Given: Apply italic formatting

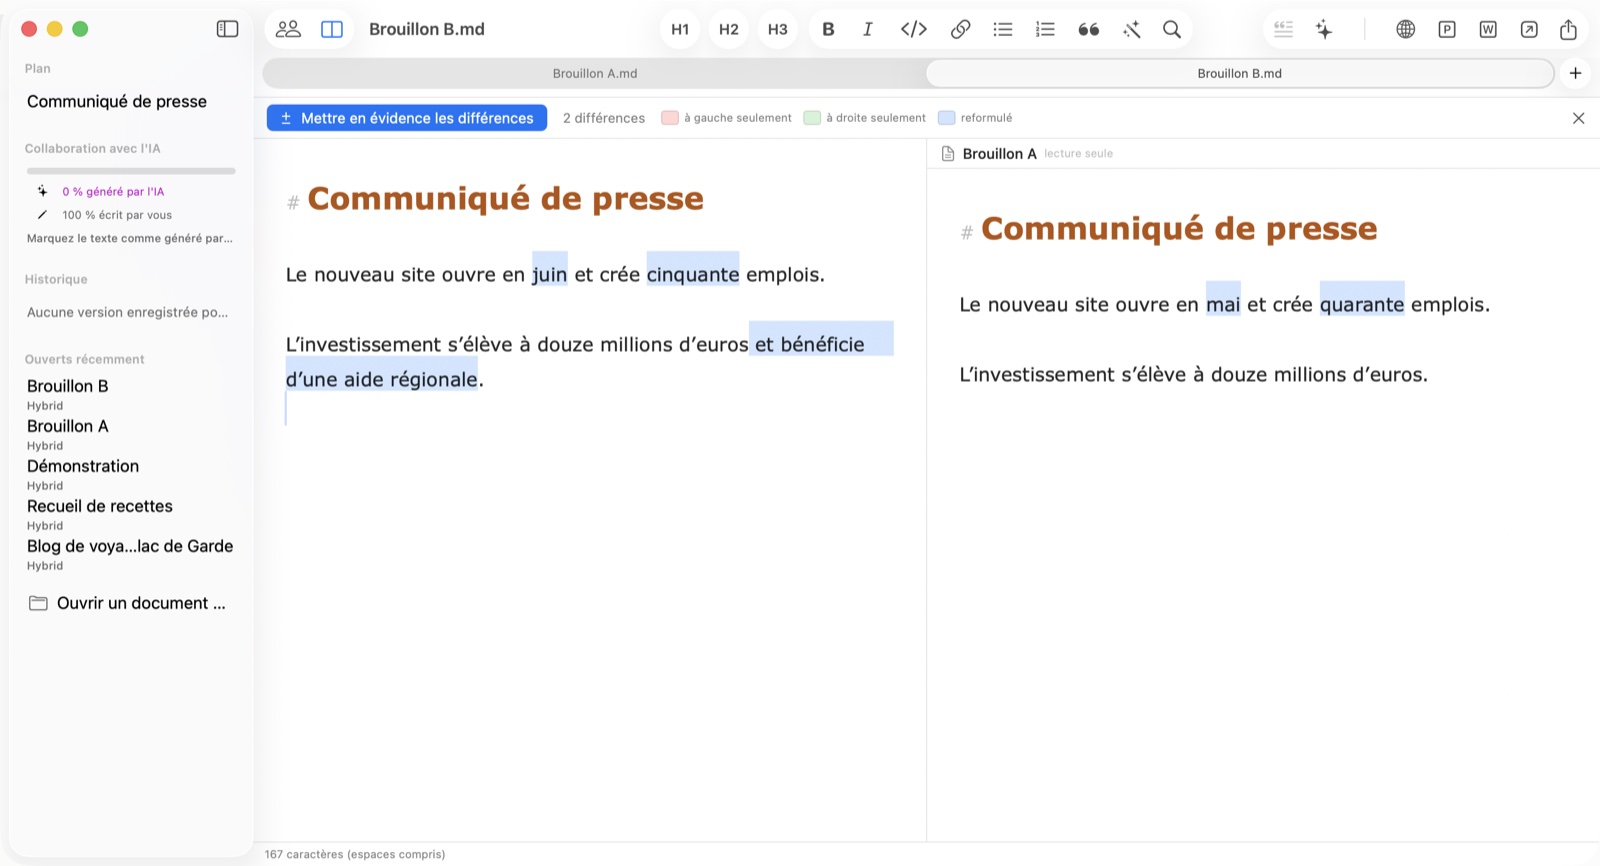Looking at the screenshot, I should pyautogui.click(x=868, y=29).
